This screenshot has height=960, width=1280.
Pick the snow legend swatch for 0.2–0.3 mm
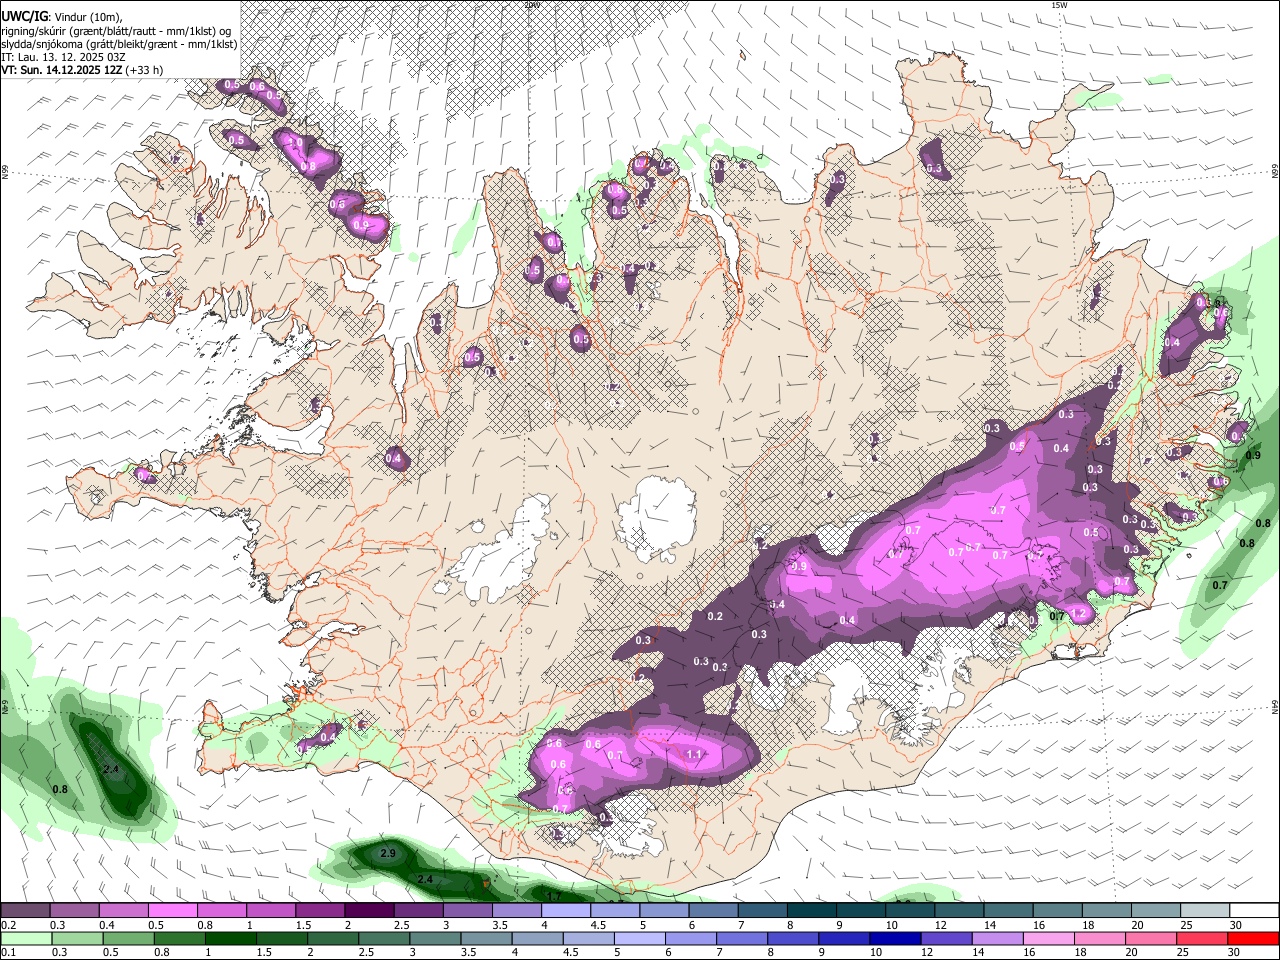[x=25, y=910]
